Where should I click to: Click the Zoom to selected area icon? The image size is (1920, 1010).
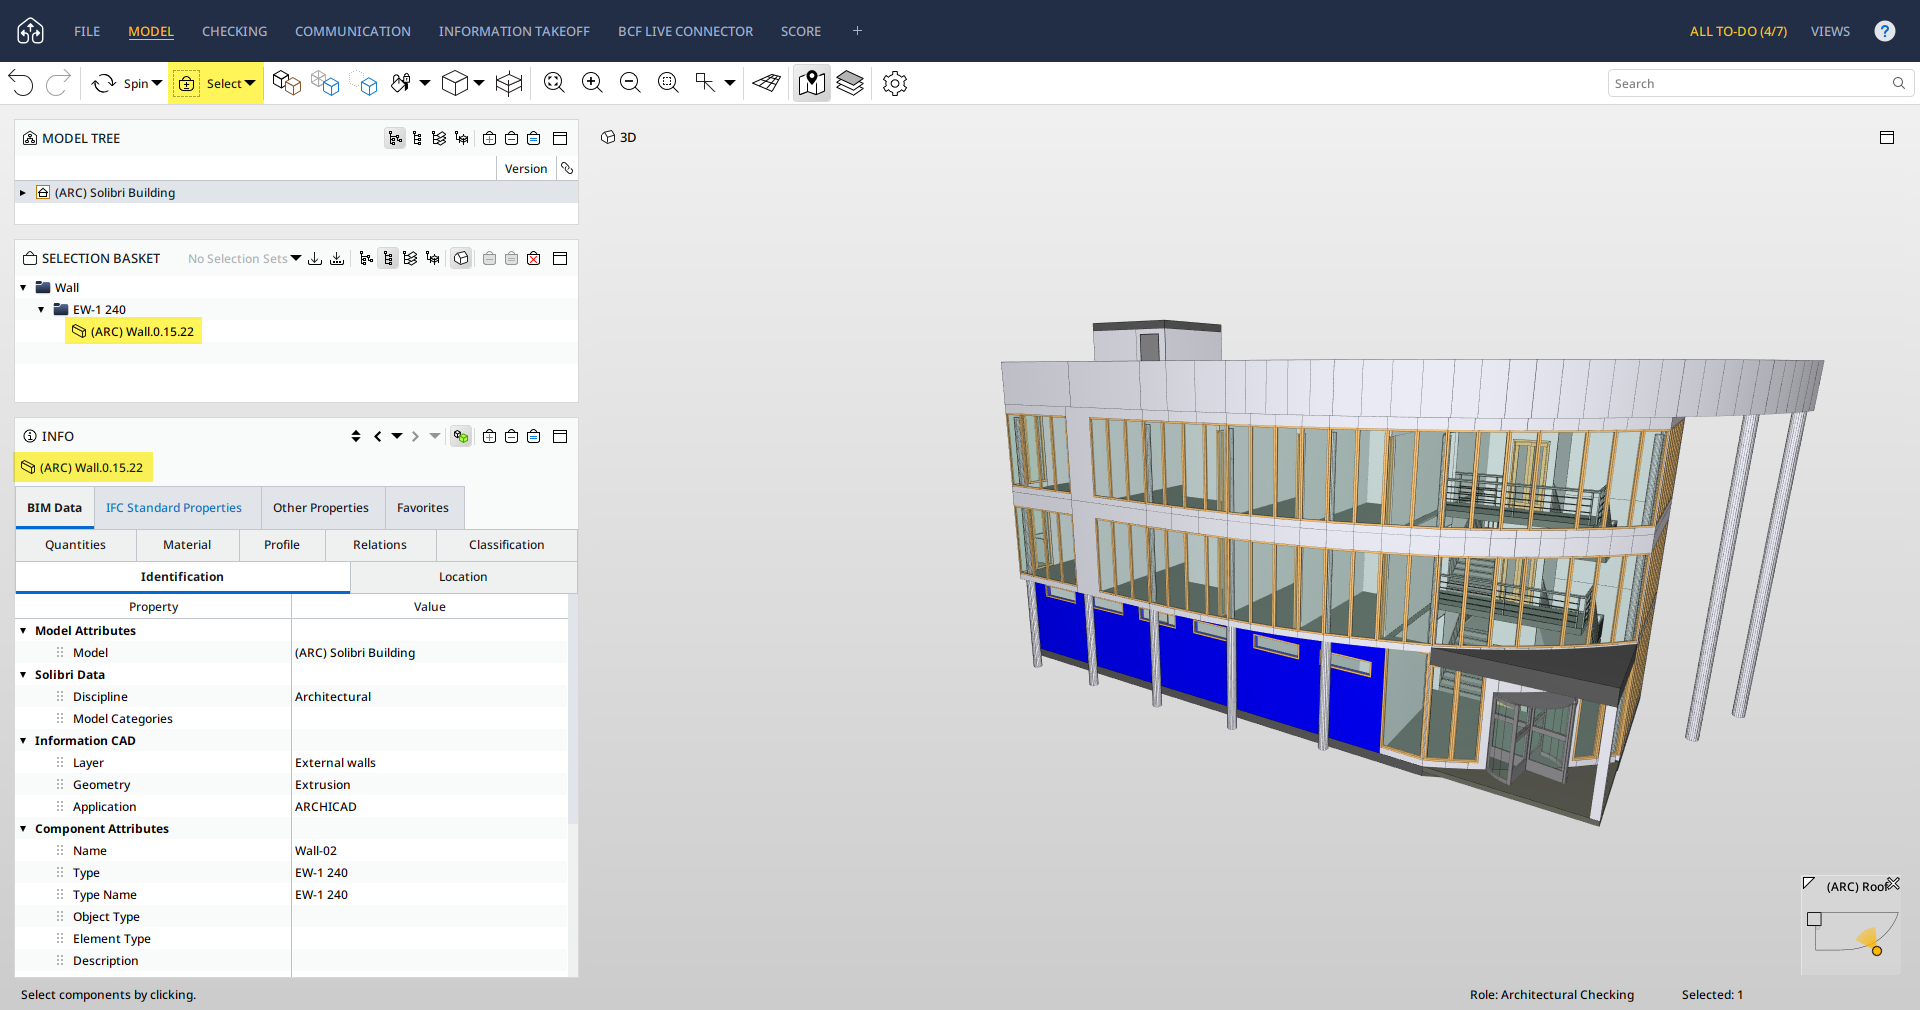coord(668,83)
